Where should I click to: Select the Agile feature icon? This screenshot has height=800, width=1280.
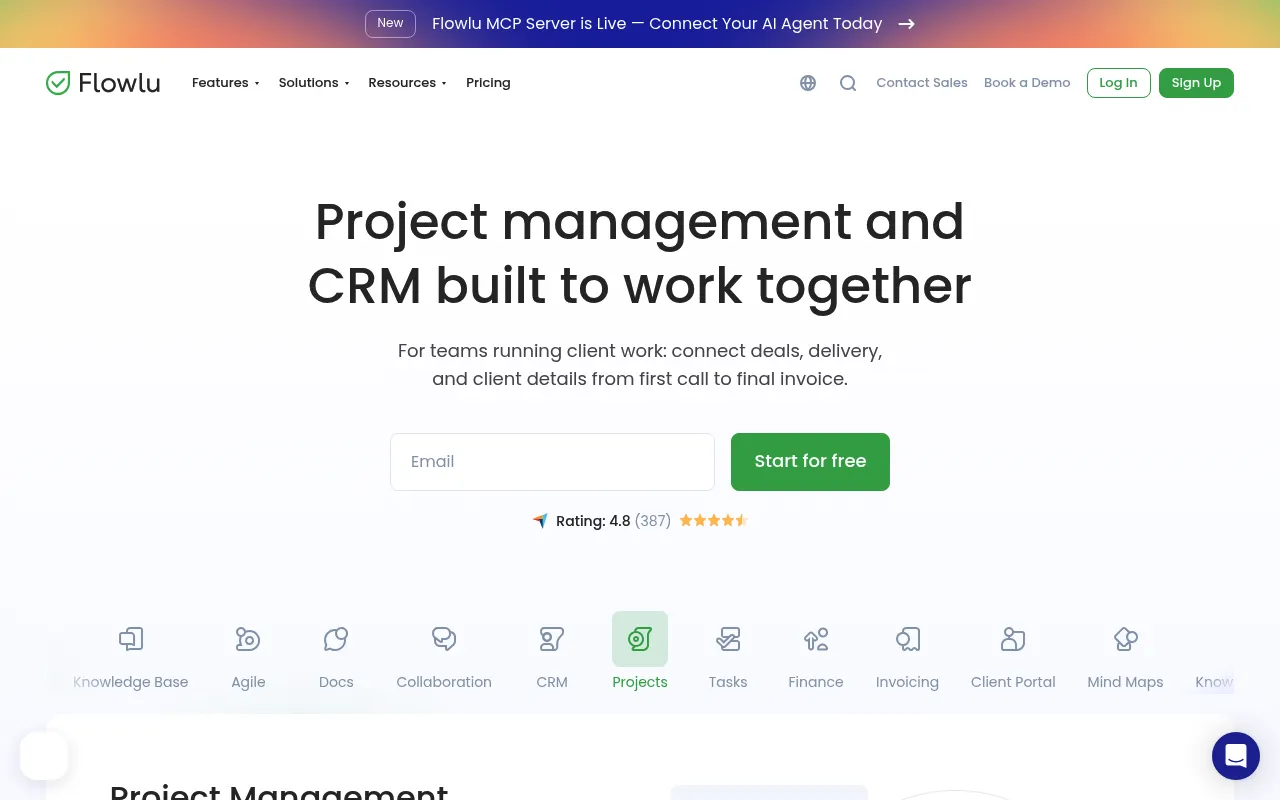tap(248, 639)
